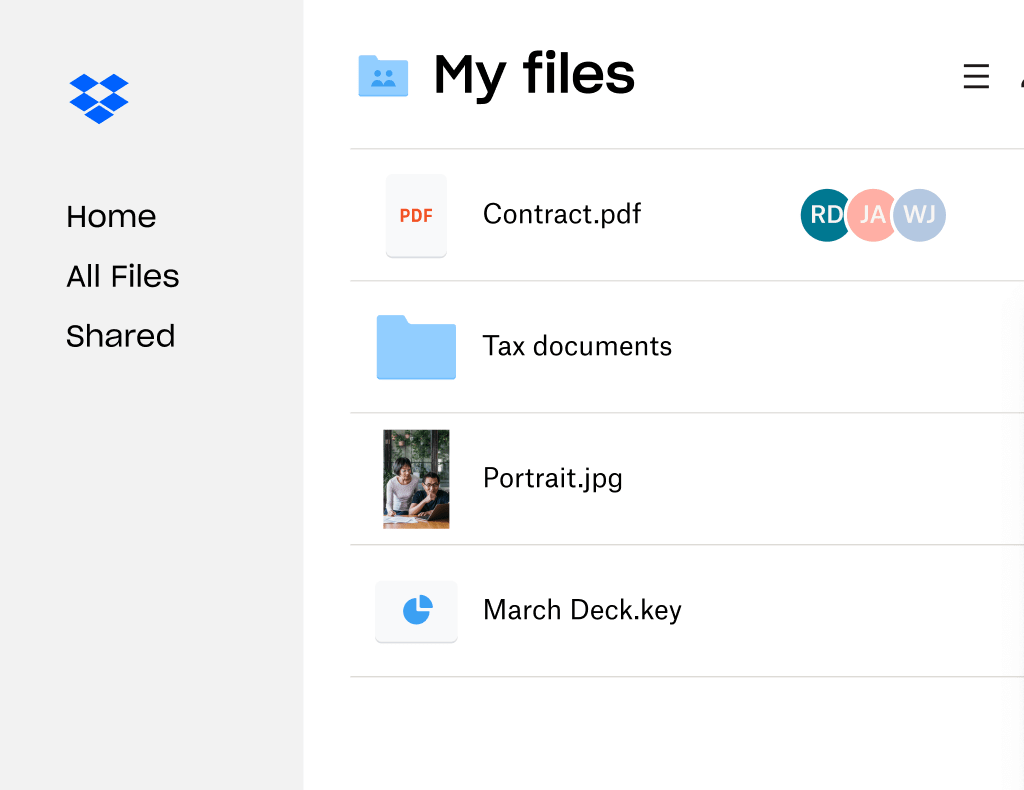Open the Tax documents folder name

tap(577, 346)
